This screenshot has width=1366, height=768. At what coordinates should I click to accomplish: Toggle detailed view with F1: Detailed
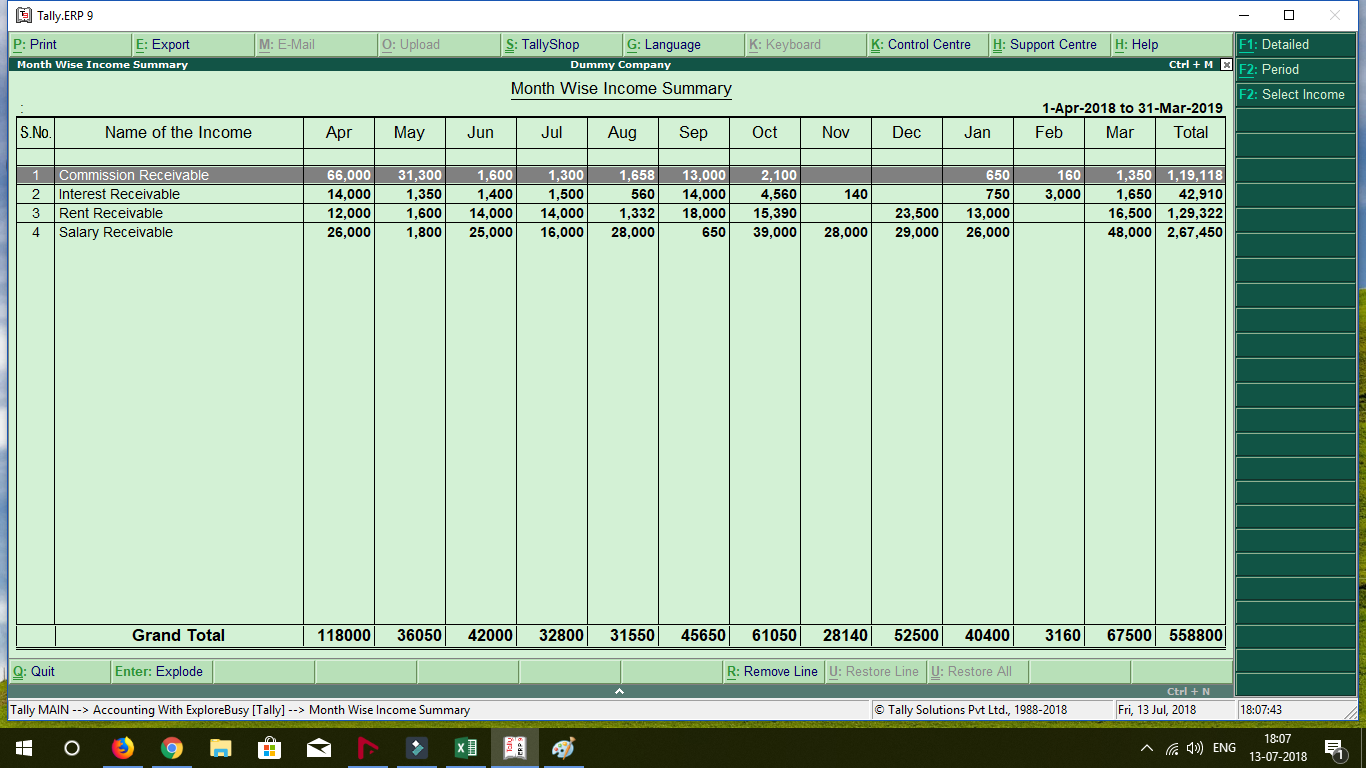[x=1295, y=44]
